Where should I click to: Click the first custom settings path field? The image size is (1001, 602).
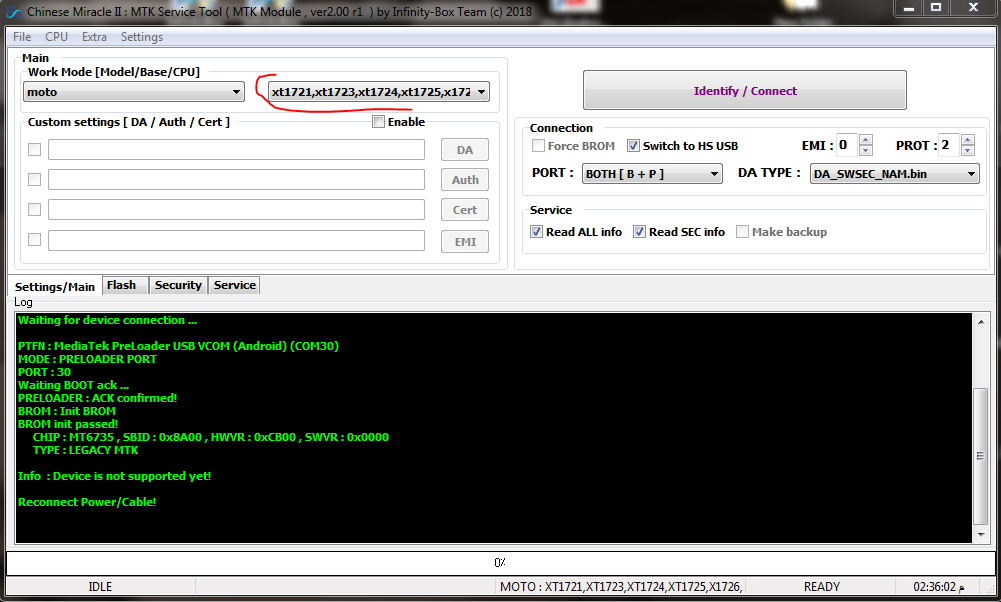click(x=236, y=150)
